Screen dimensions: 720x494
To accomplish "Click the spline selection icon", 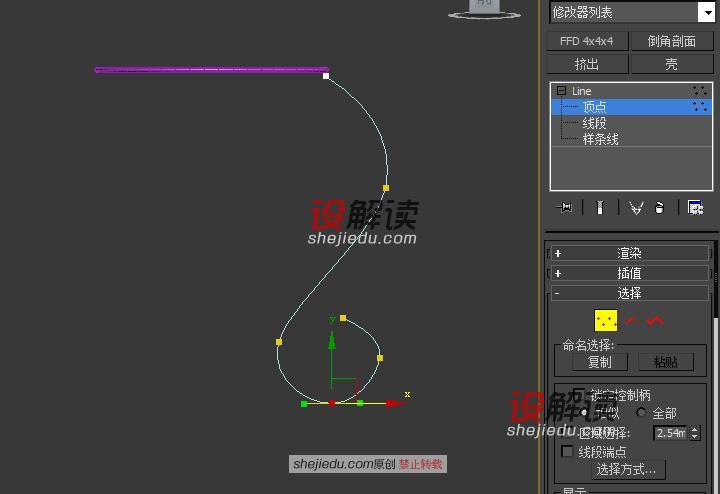I will click(655, 320).
